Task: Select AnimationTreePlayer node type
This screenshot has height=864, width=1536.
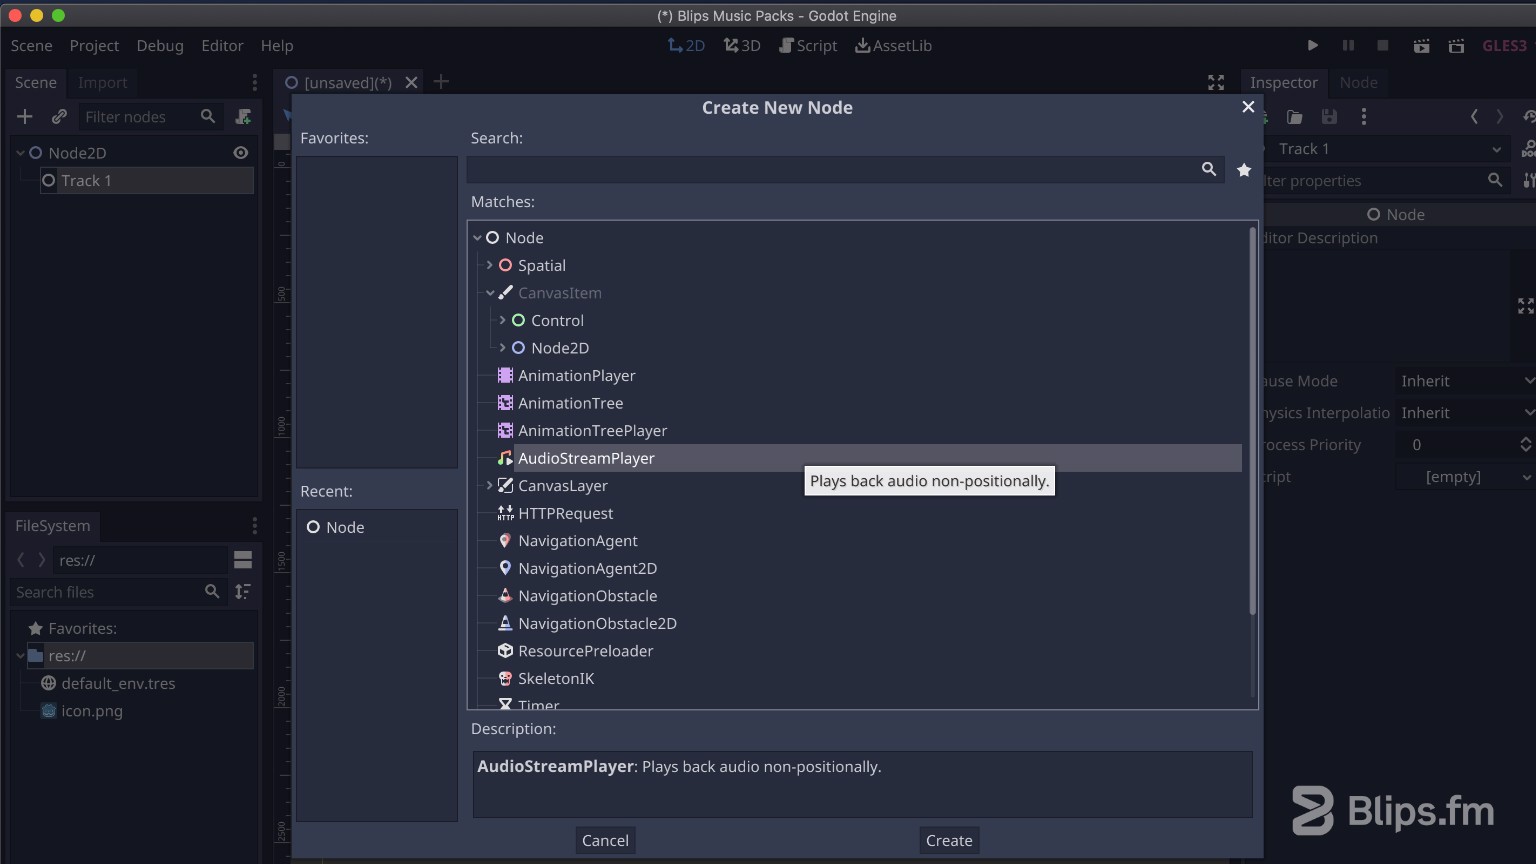Action: coord(592,431)
